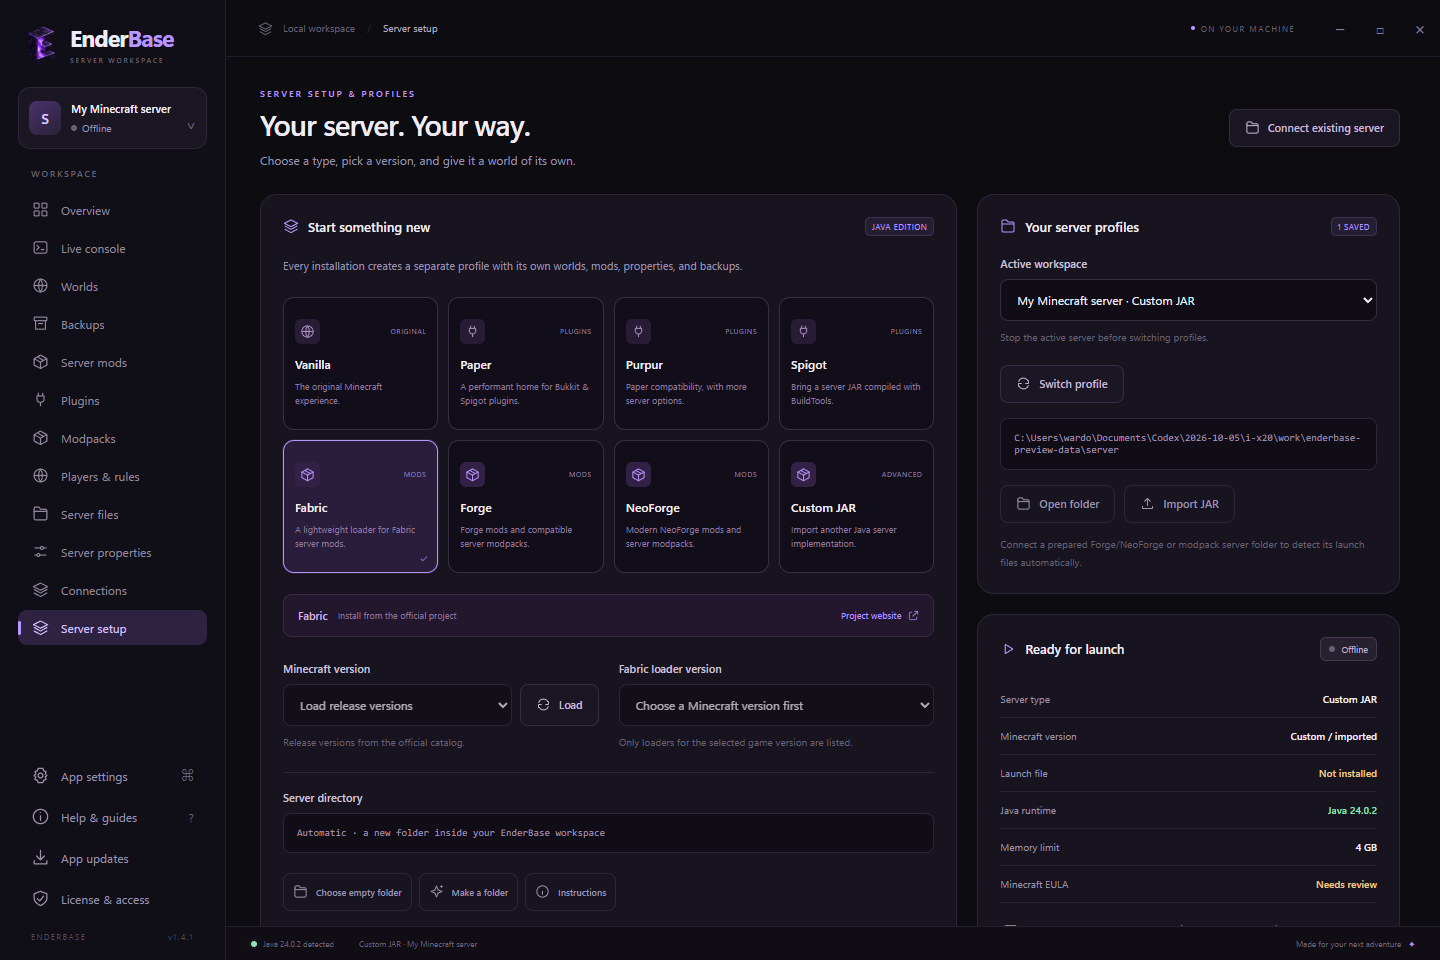Image resolution: width=1440 pixels, height=960 pixels.
Task: Click the License & access shield icon
Action: (40, 899)
